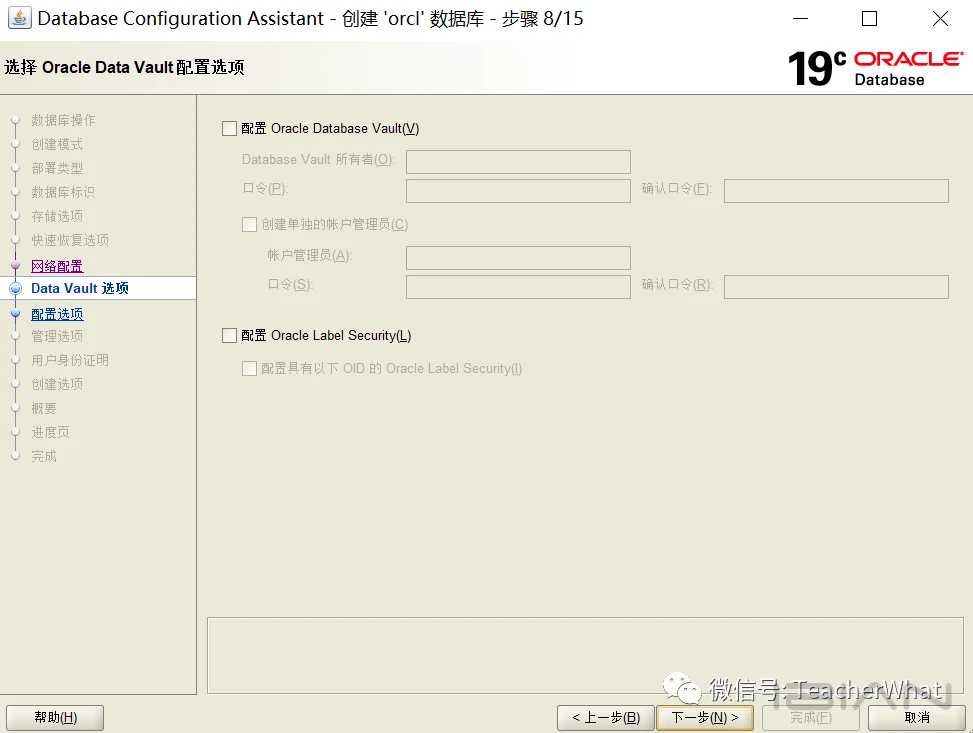Click the 帐户管理员(A) input field
The image size is (973, 733).
[x=518, y=258]
